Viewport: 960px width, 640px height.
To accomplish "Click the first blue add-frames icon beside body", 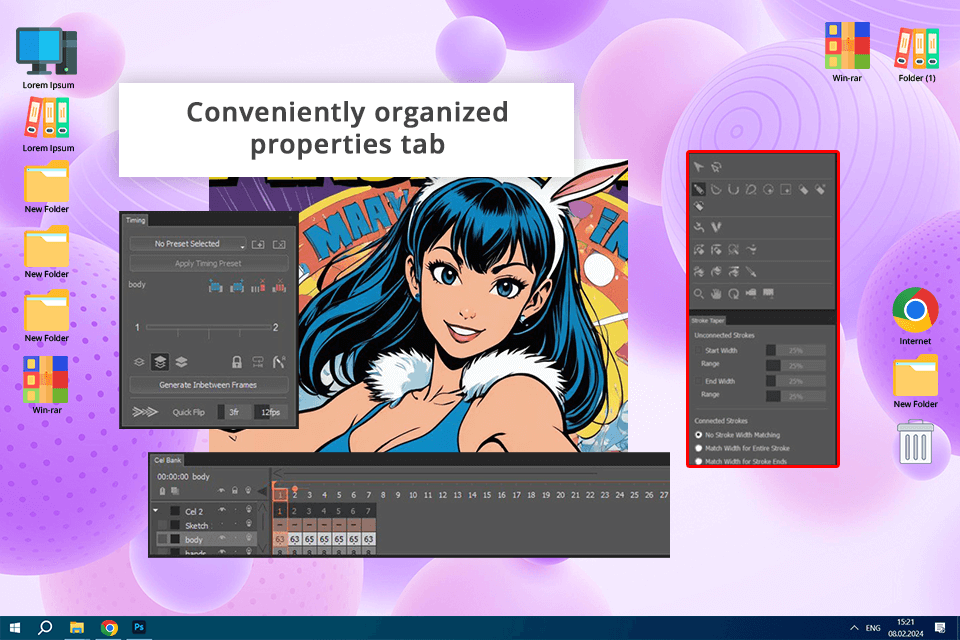I will [216, 285].
